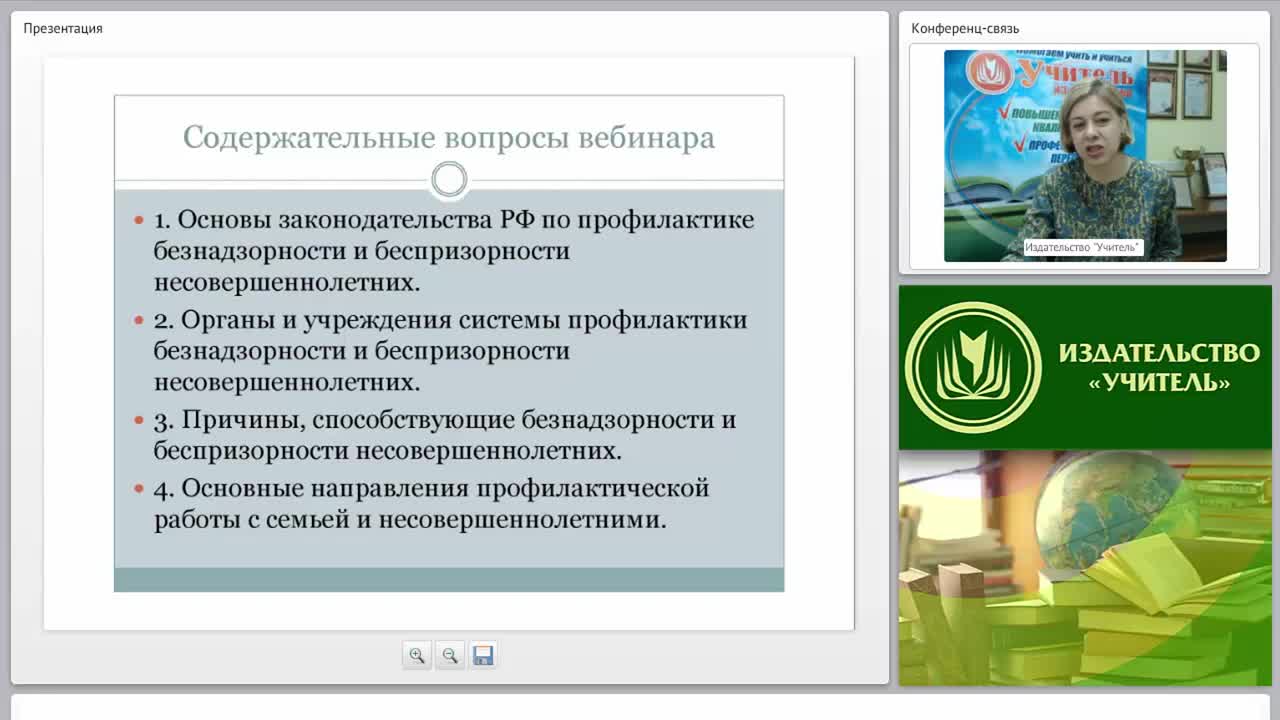Zoom in on the presentation slide
Viewport: 1280px width, 720px height.
point(417,655)
